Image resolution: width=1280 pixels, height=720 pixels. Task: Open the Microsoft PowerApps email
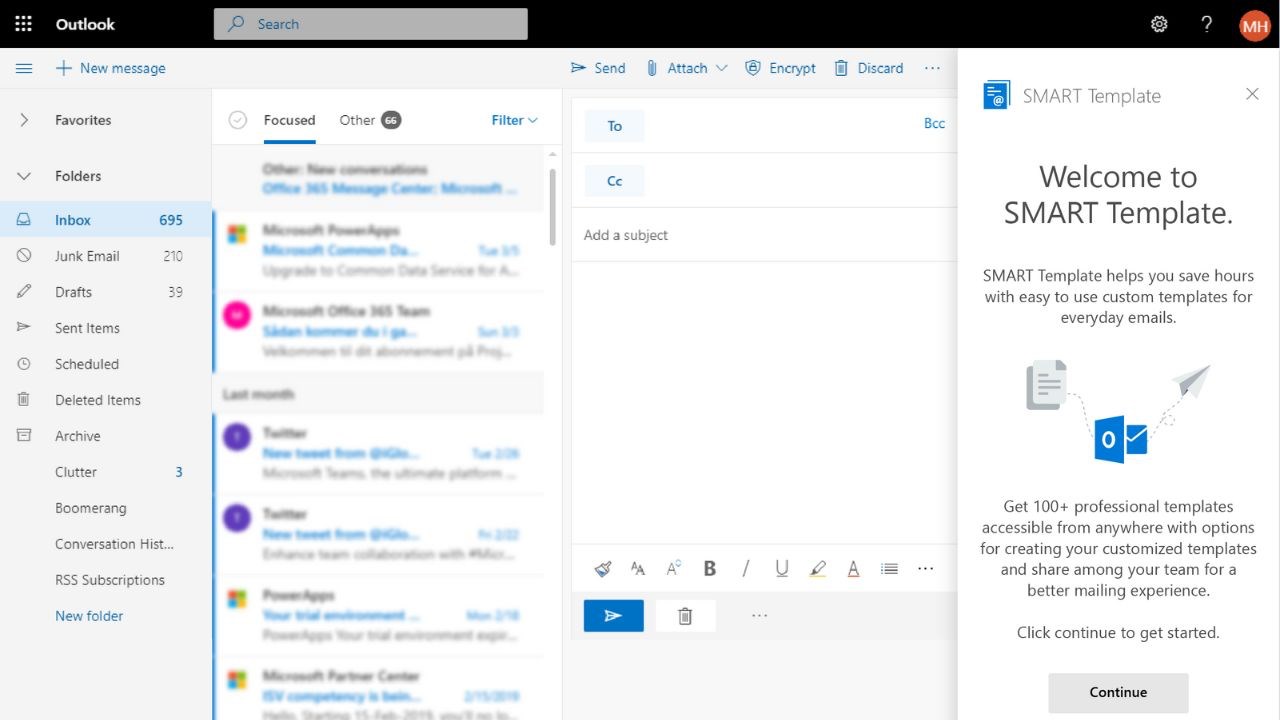[378, 250]
